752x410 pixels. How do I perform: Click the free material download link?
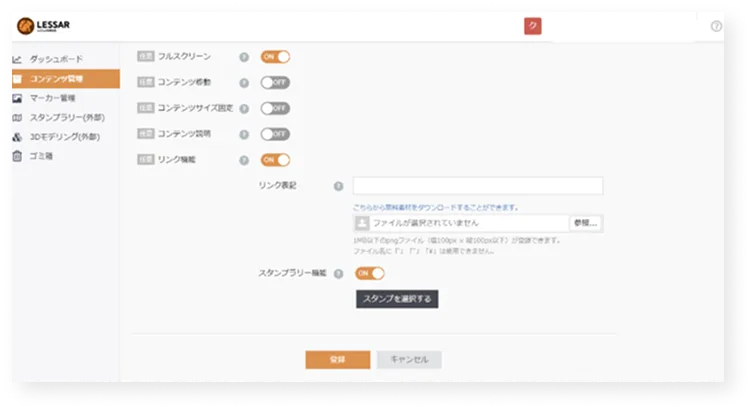[x=435, y=208]
